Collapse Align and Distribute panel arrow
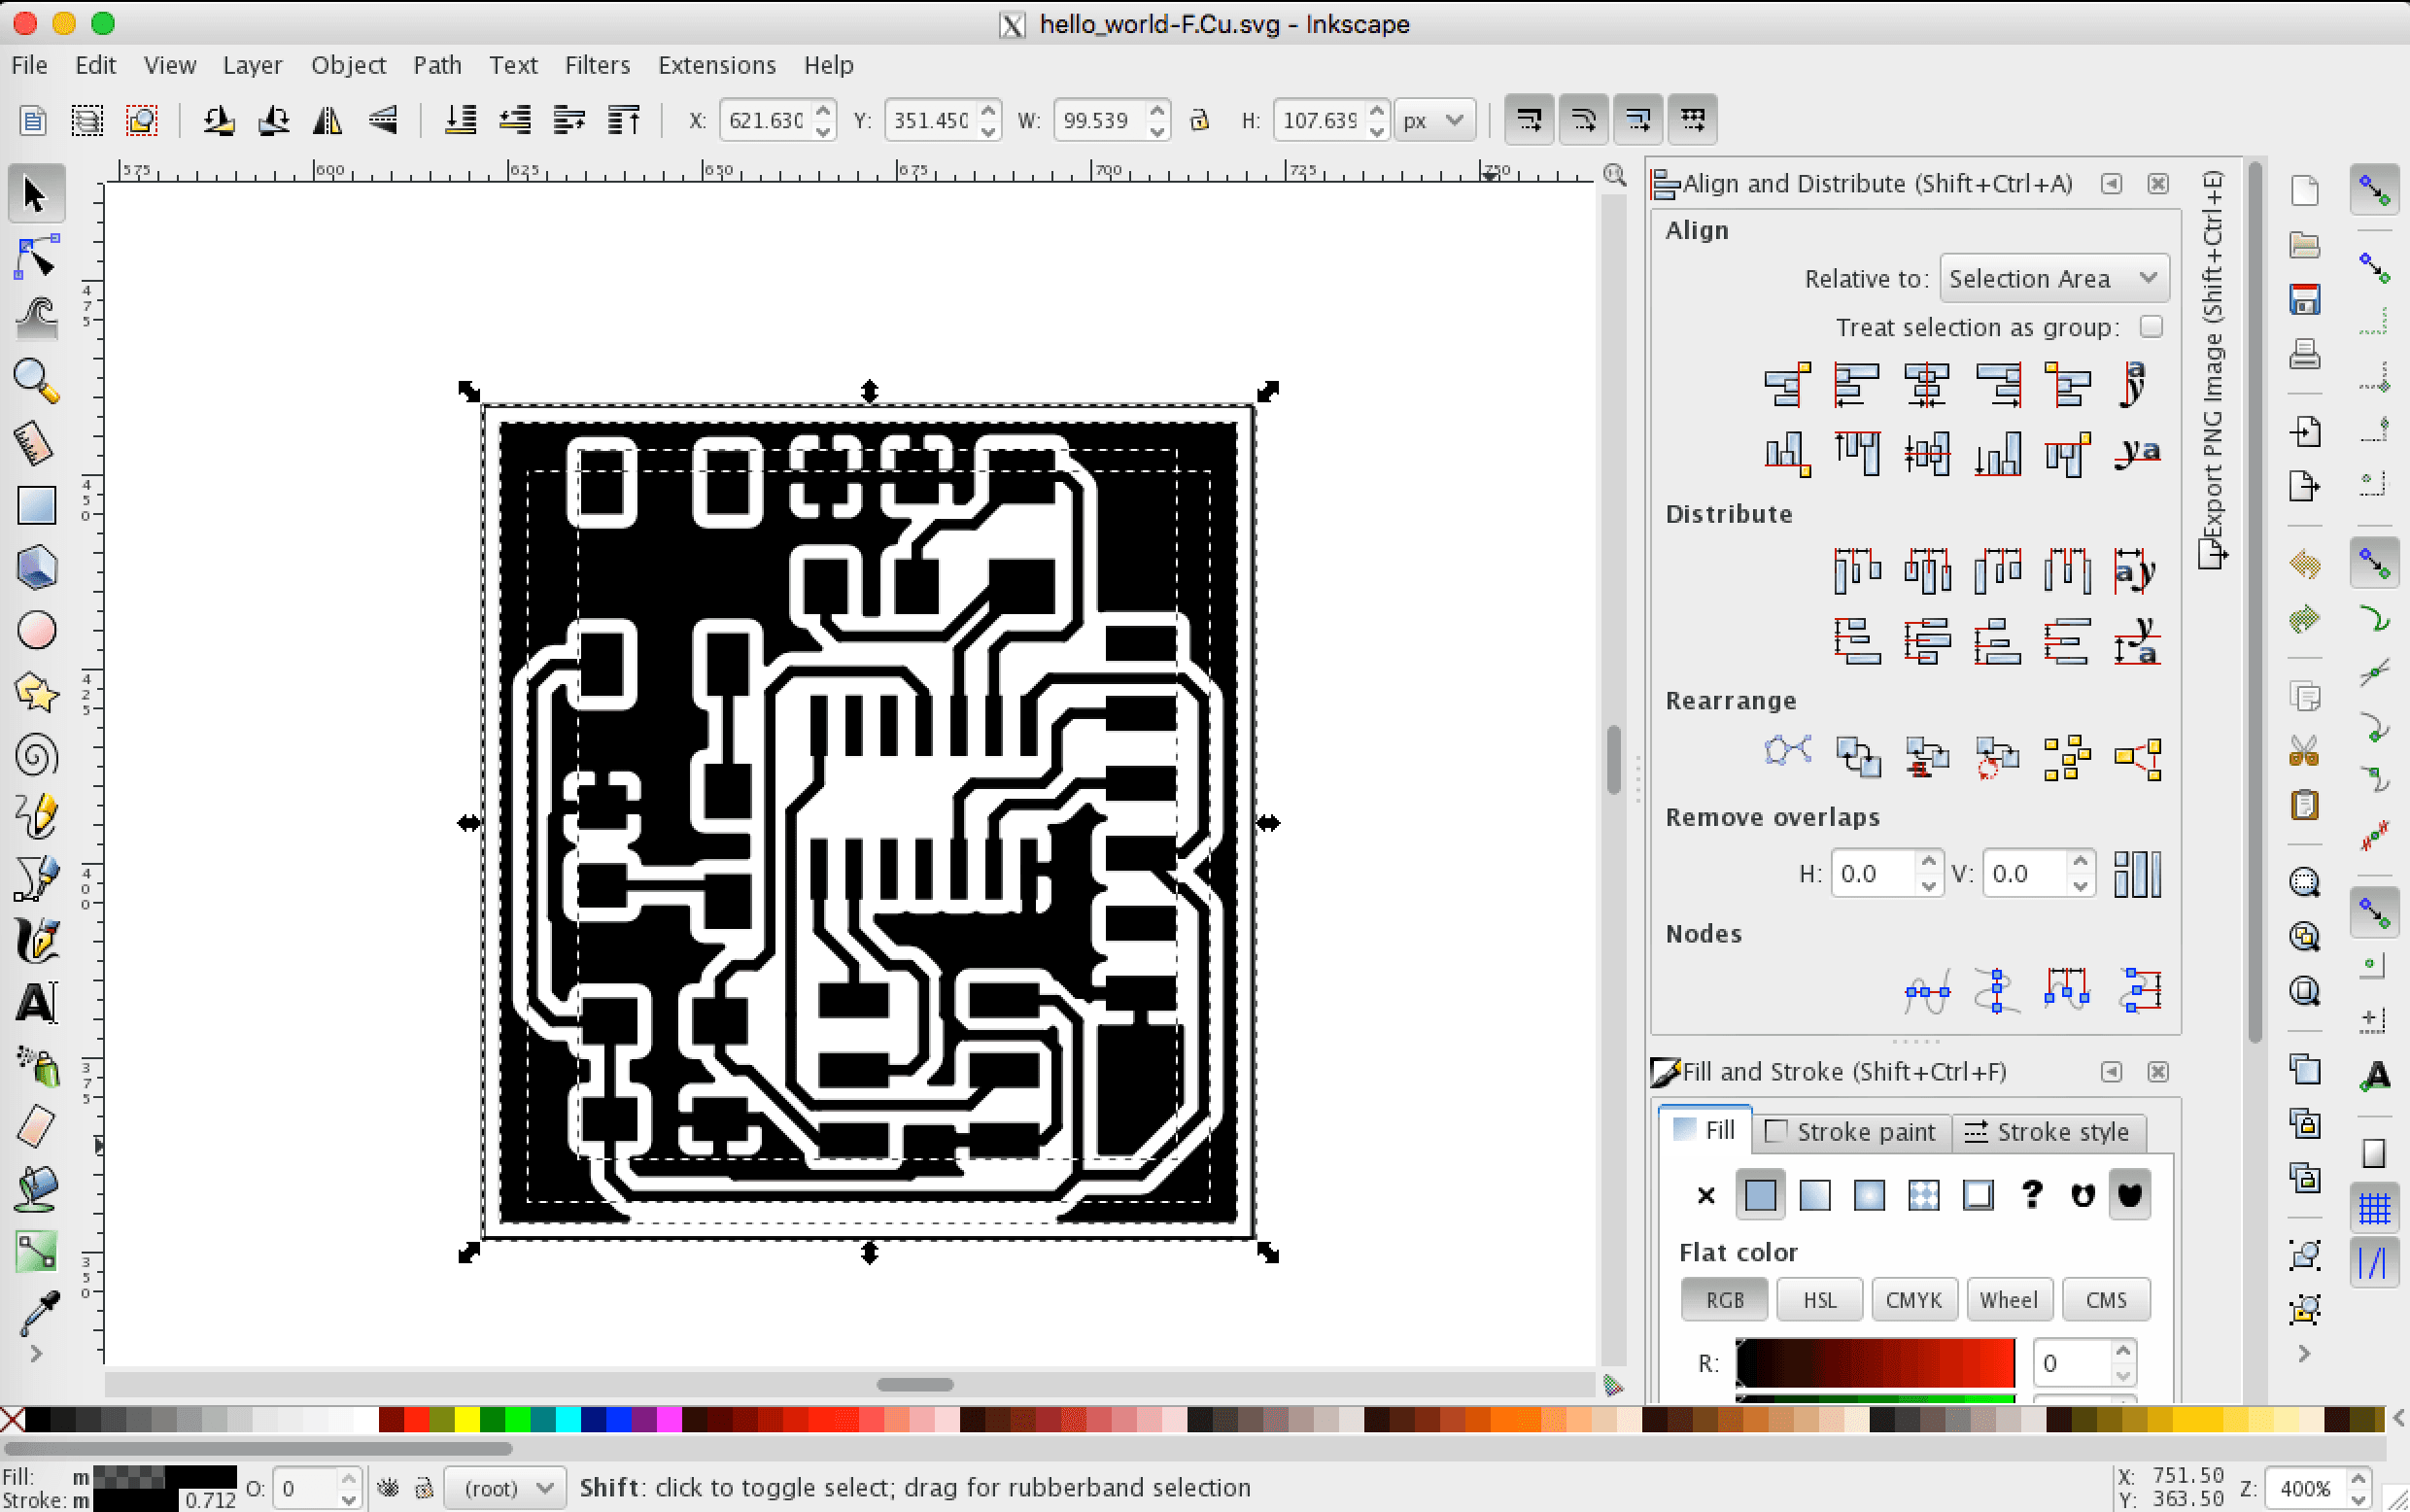Image resolution: width=2410 pixels, height=1512 pixels. 2111,184
